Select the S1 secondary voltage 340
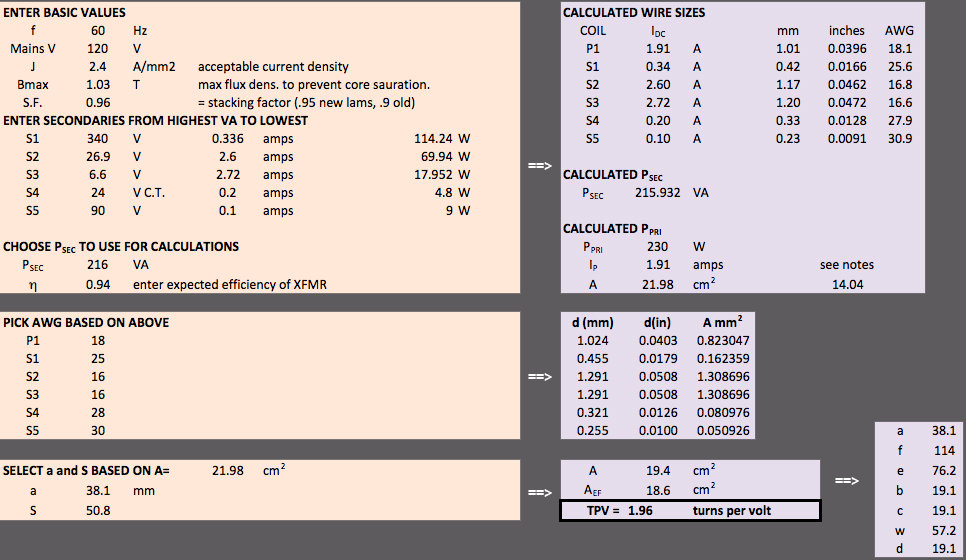 (98, 139)
